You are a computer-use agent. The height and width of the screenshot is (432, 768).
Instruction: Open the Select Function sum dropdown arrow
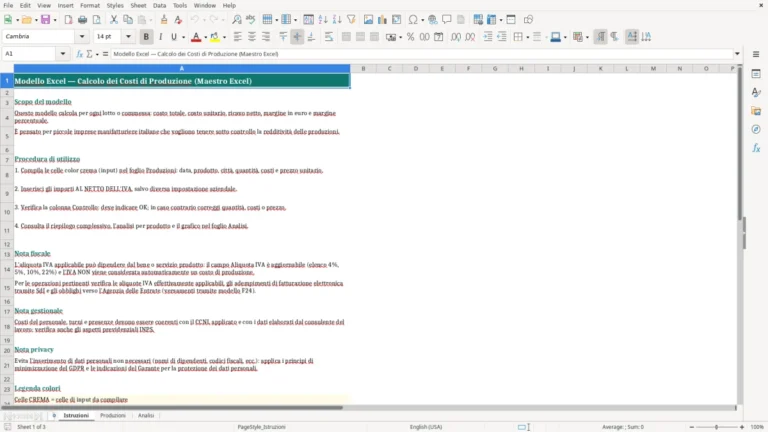(97, 54)
